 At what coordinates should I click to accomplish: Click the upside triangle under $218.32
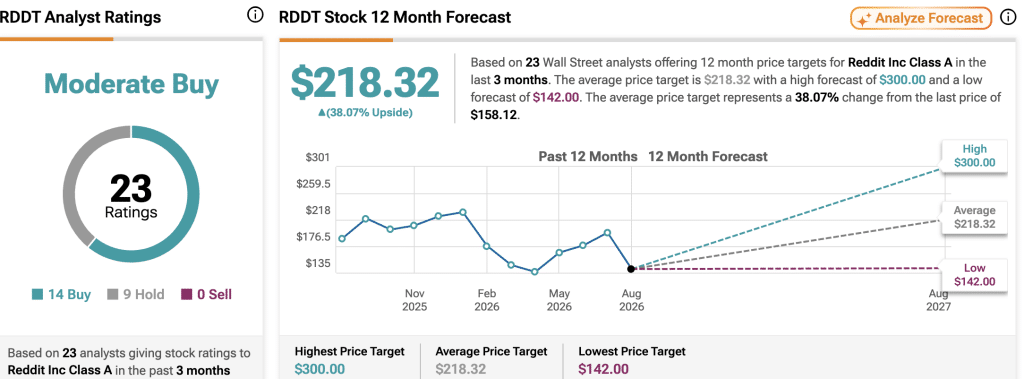[321, 113]
